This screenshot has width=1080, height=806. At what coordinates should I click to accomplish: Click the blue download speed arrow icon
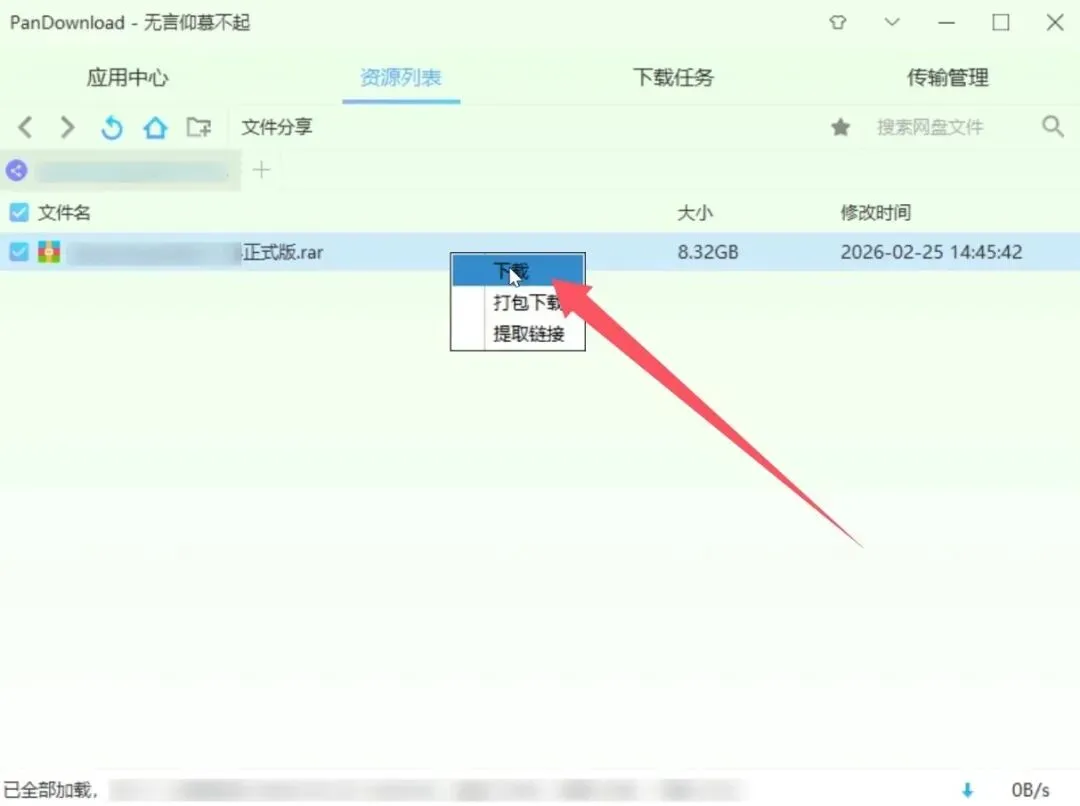pos(968,789)
